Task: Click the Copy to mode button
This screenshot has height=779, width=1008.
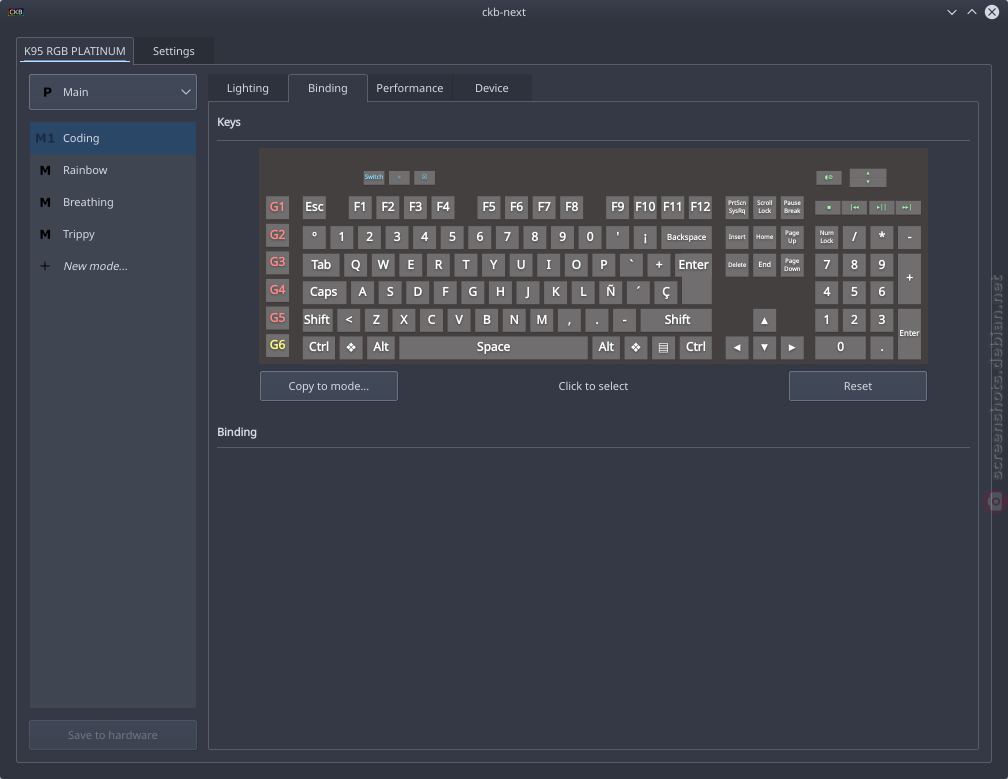Action: 328,386
